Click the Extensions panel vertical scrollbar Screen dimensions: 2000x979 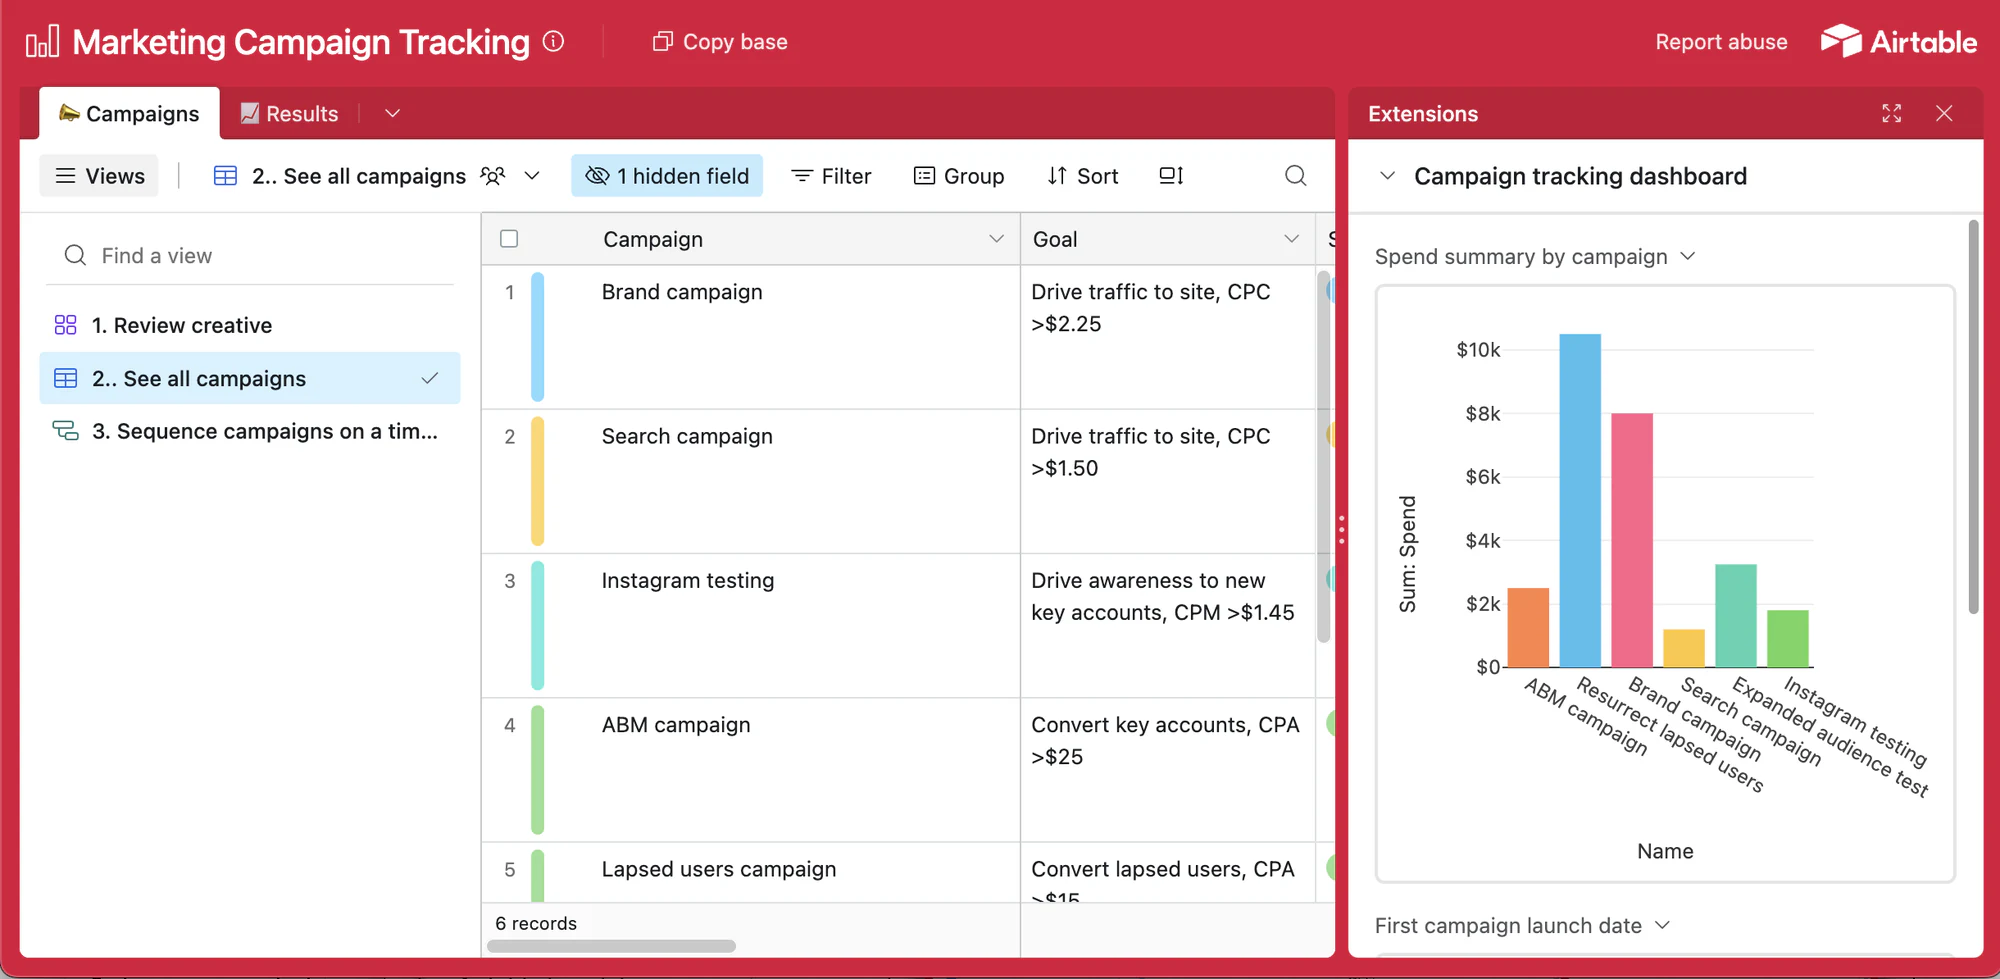click(1973, 417)
